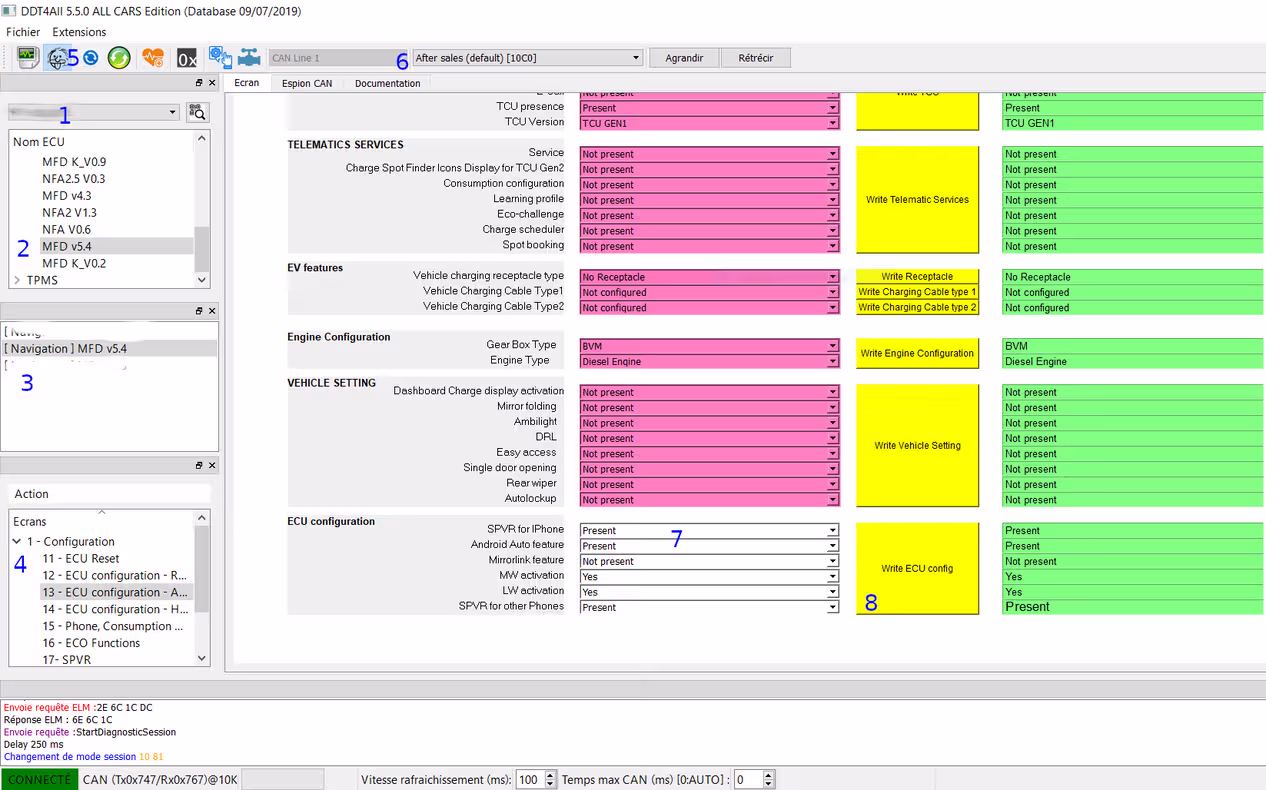Open the After sales session dropdown
Image resolution: width=1266 pixels, height=790 pixels.
[527, 58]
